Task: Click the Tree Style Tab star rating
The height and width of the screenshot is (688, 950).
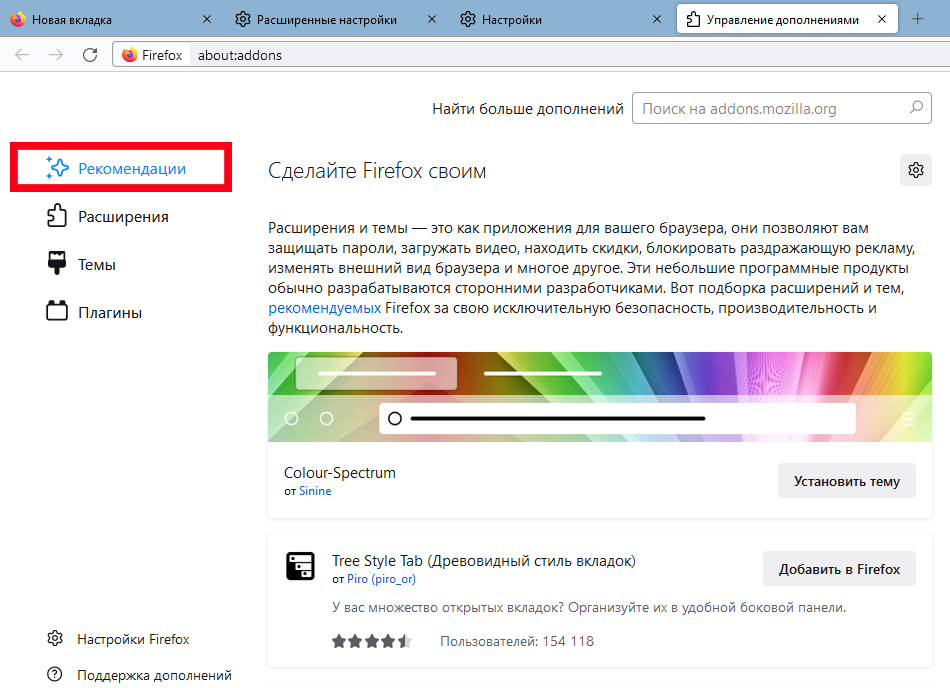Action: tap(372, 641)
